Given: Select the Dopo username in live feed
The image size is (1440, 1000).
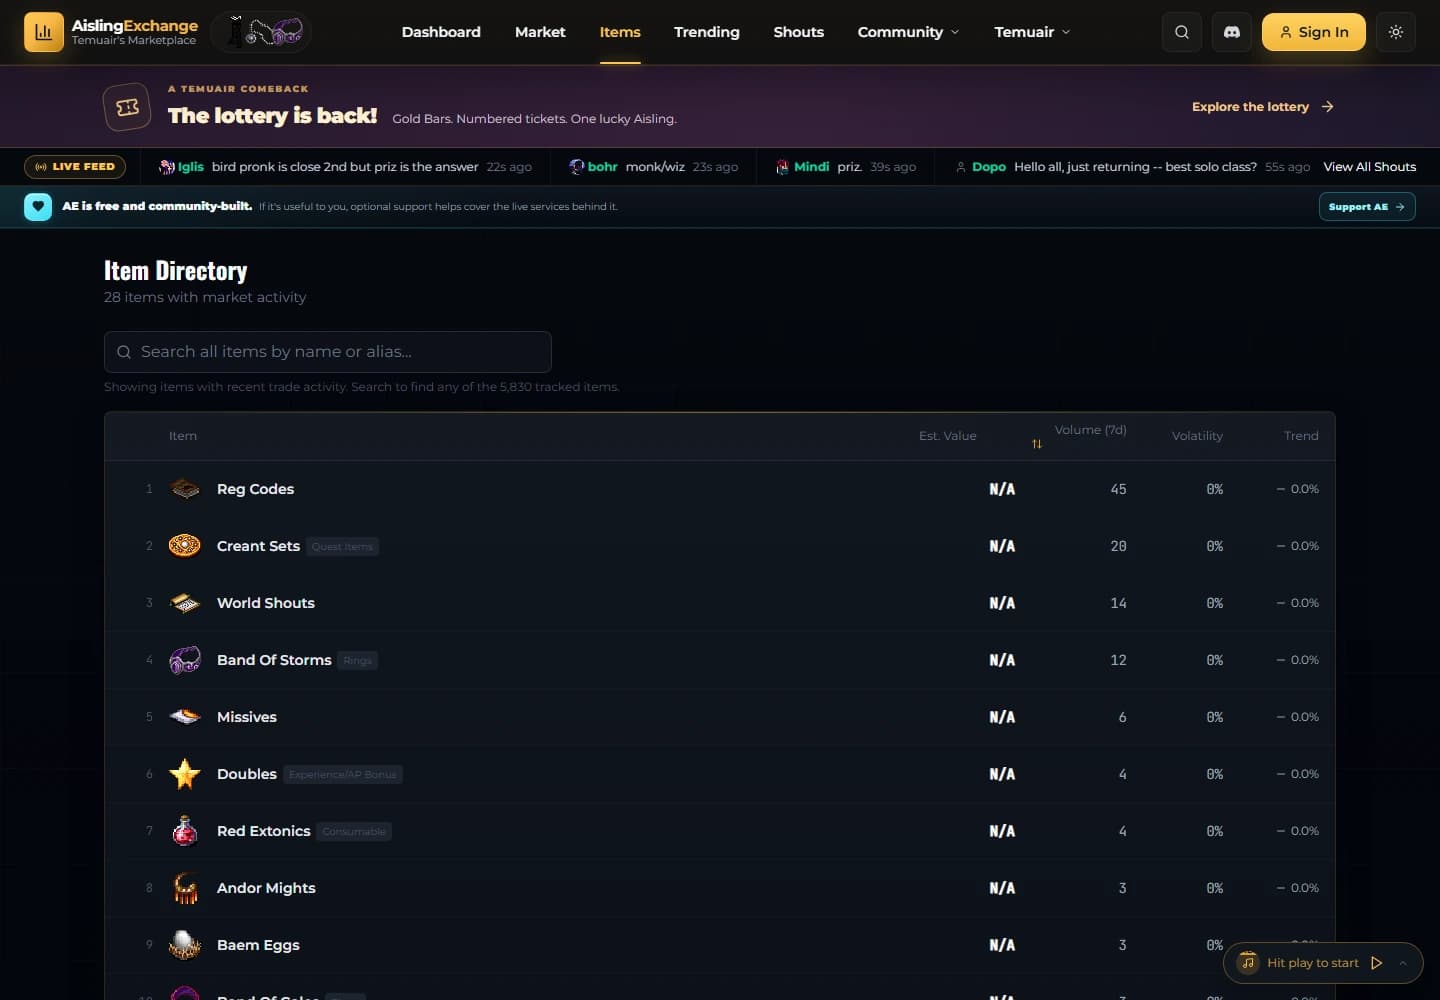Looking at the screenshot, I should click(989, 167).
